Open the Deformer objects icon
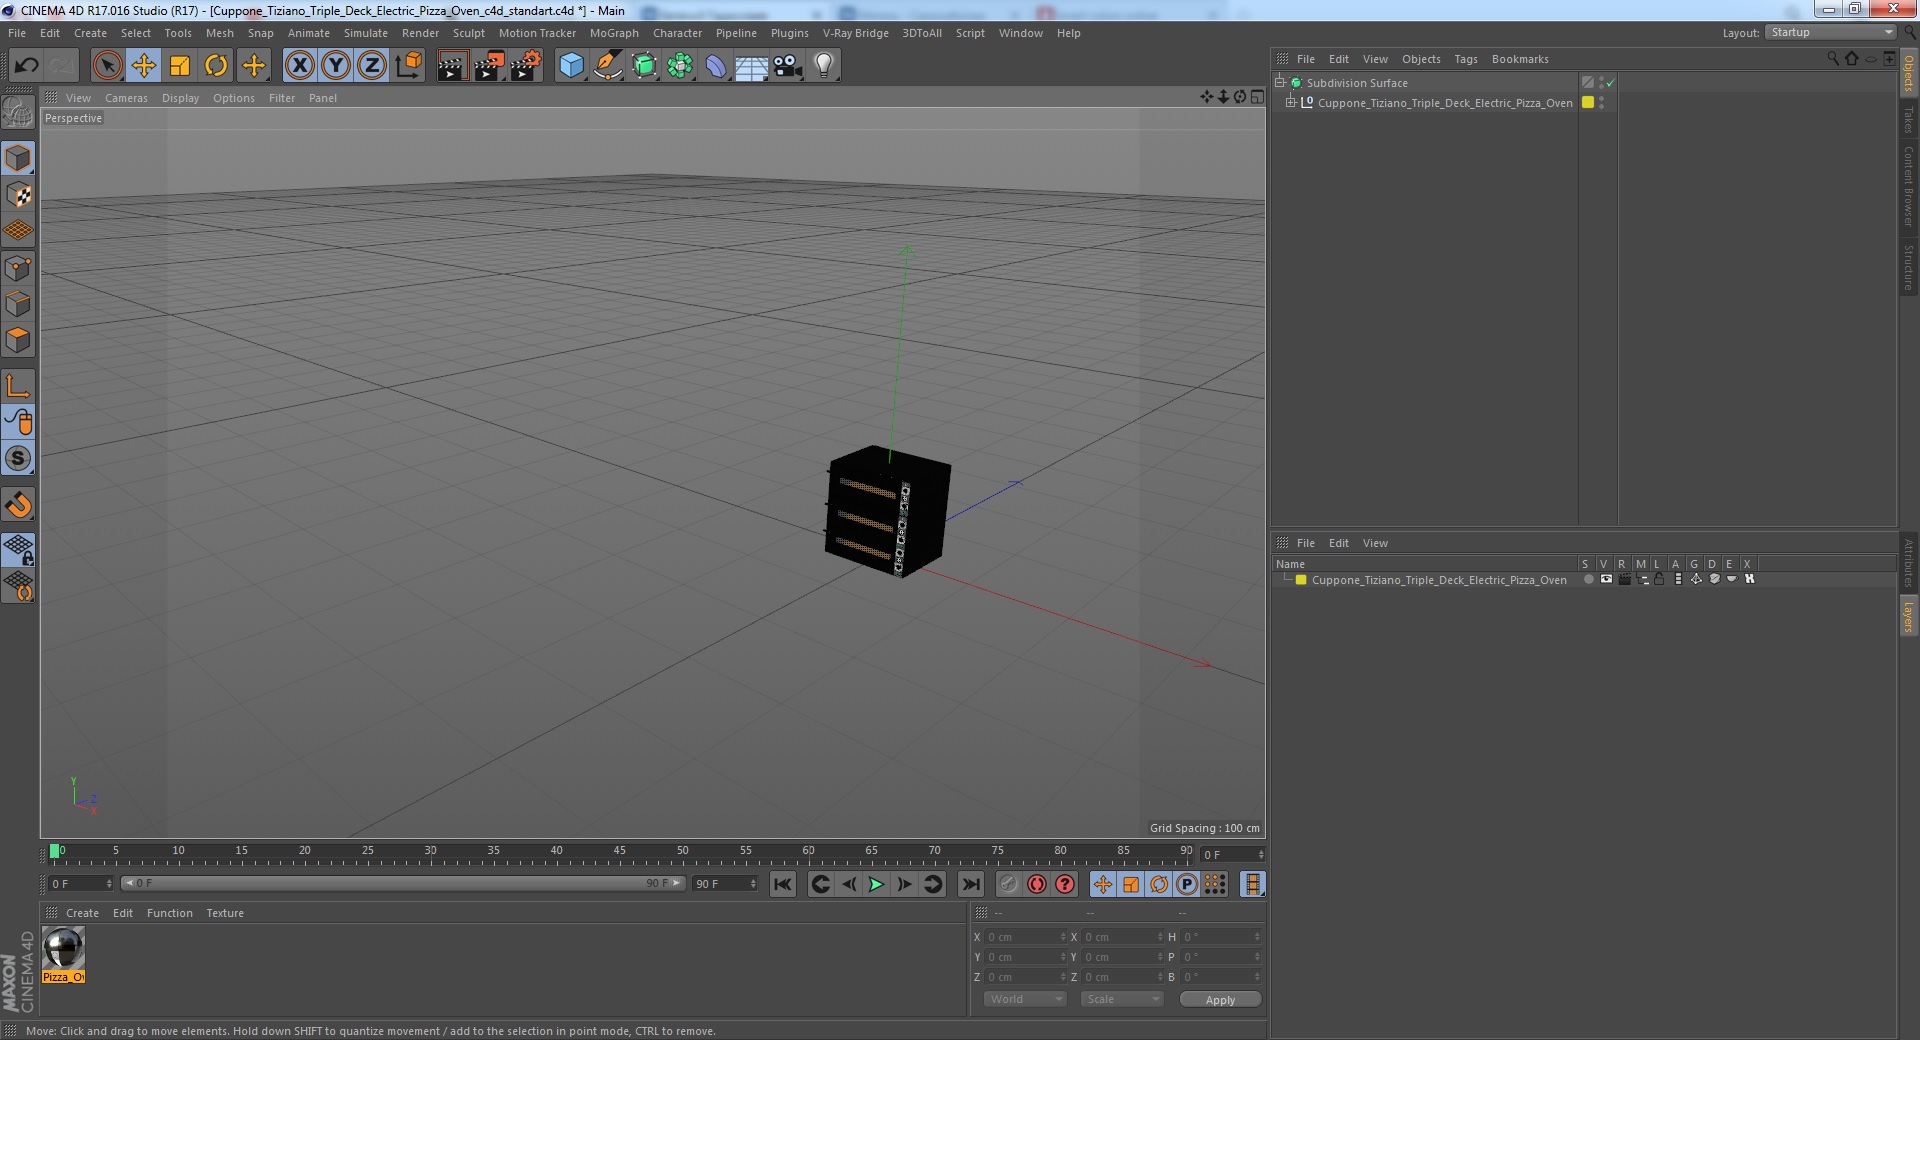The height and width of the screenshot is (1158, 1920). 716,66
